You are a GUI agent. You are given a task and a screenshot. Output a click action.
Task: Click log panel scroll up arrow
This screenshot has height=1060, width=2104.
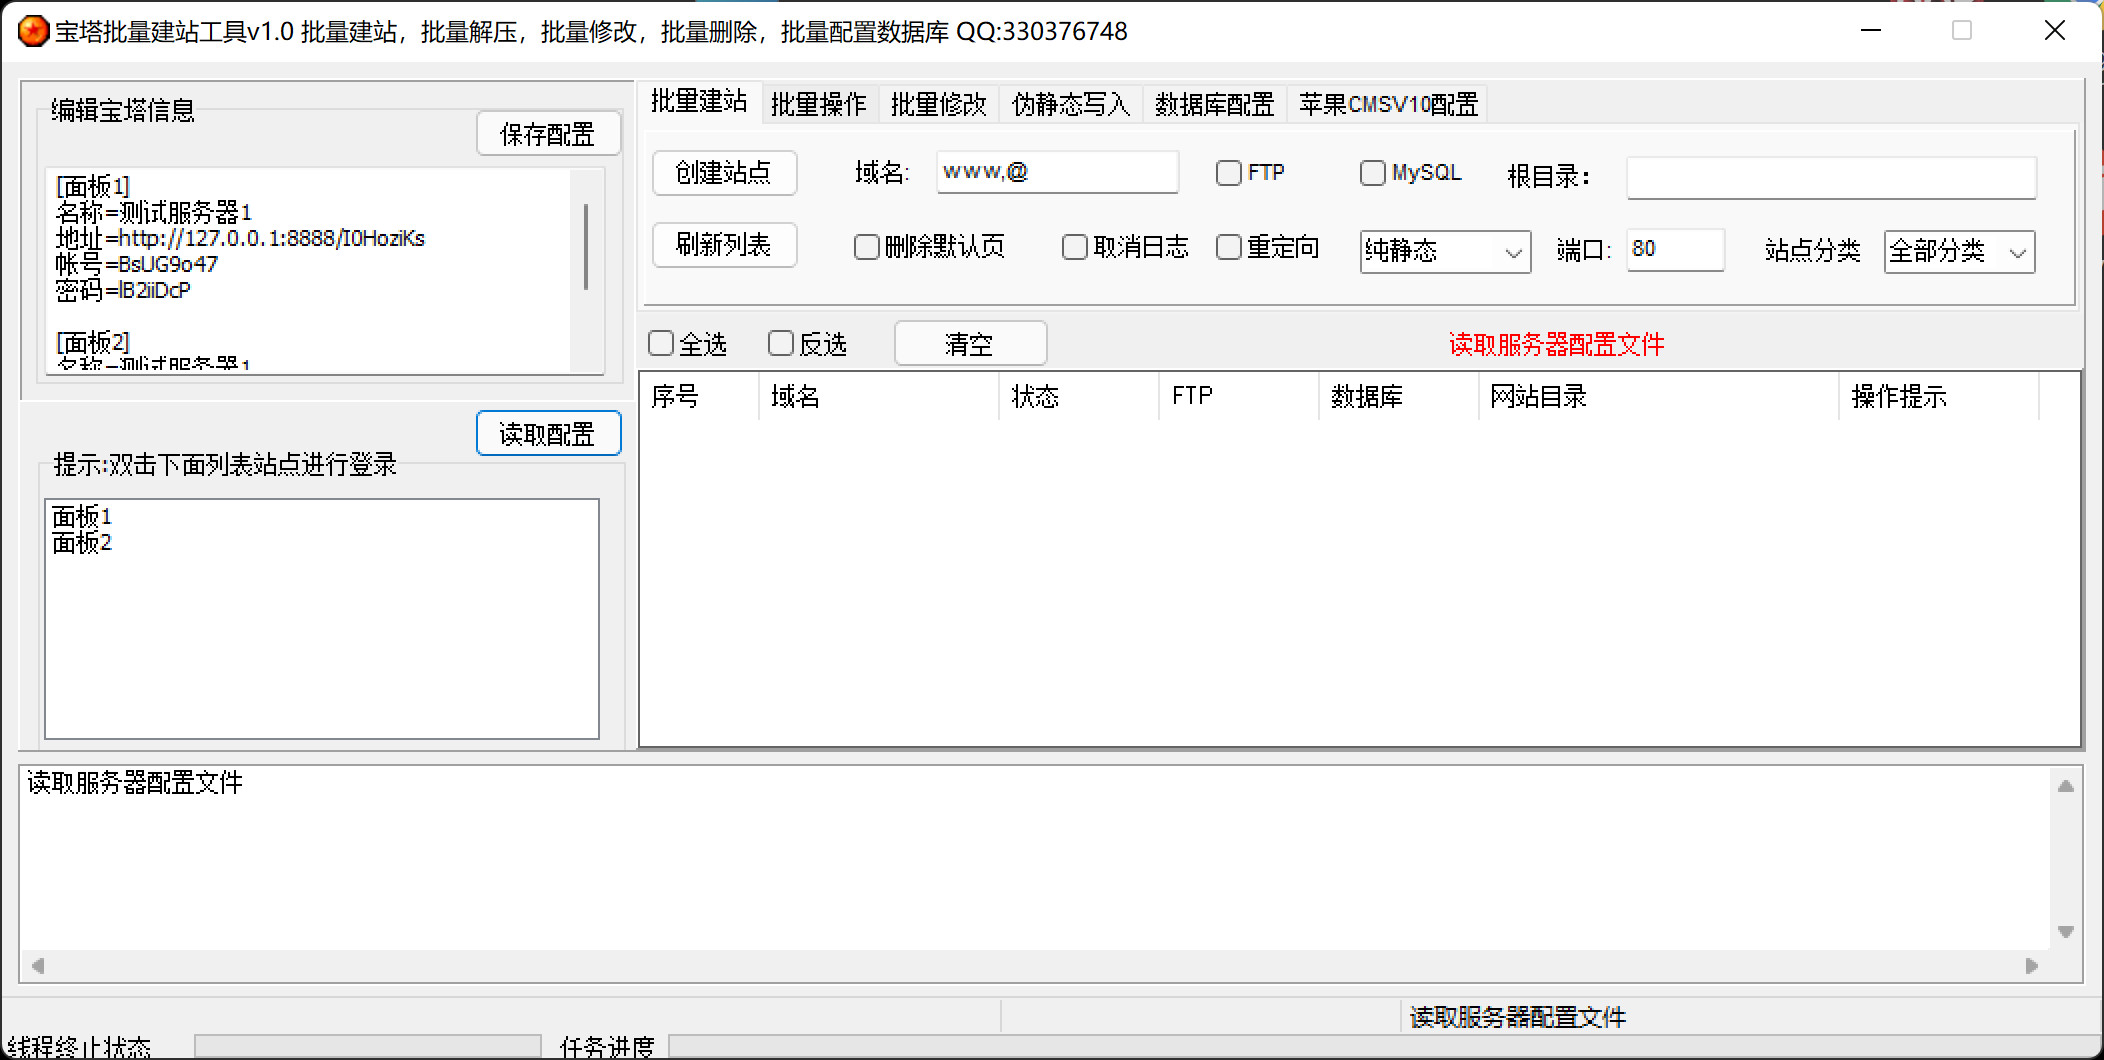(x=2066, y=786)
